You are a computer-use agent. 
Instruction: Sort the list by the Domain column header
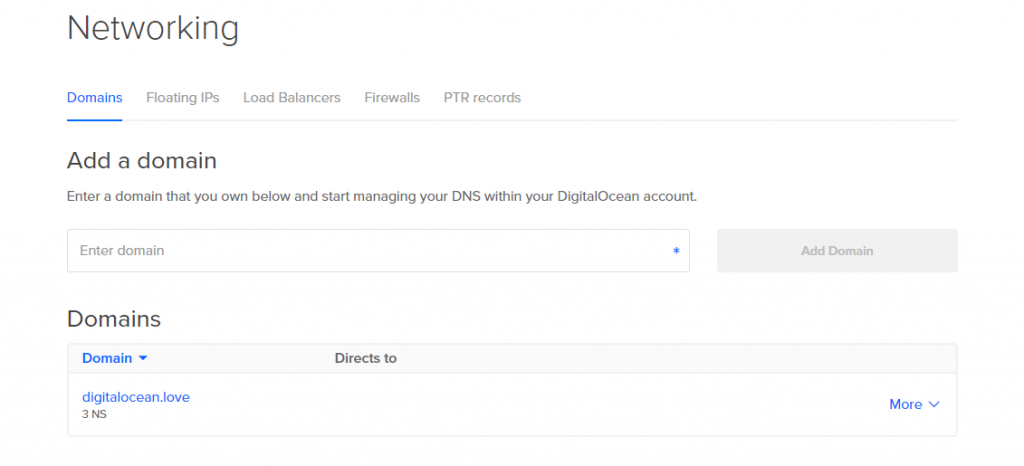(x=106, y=358)
